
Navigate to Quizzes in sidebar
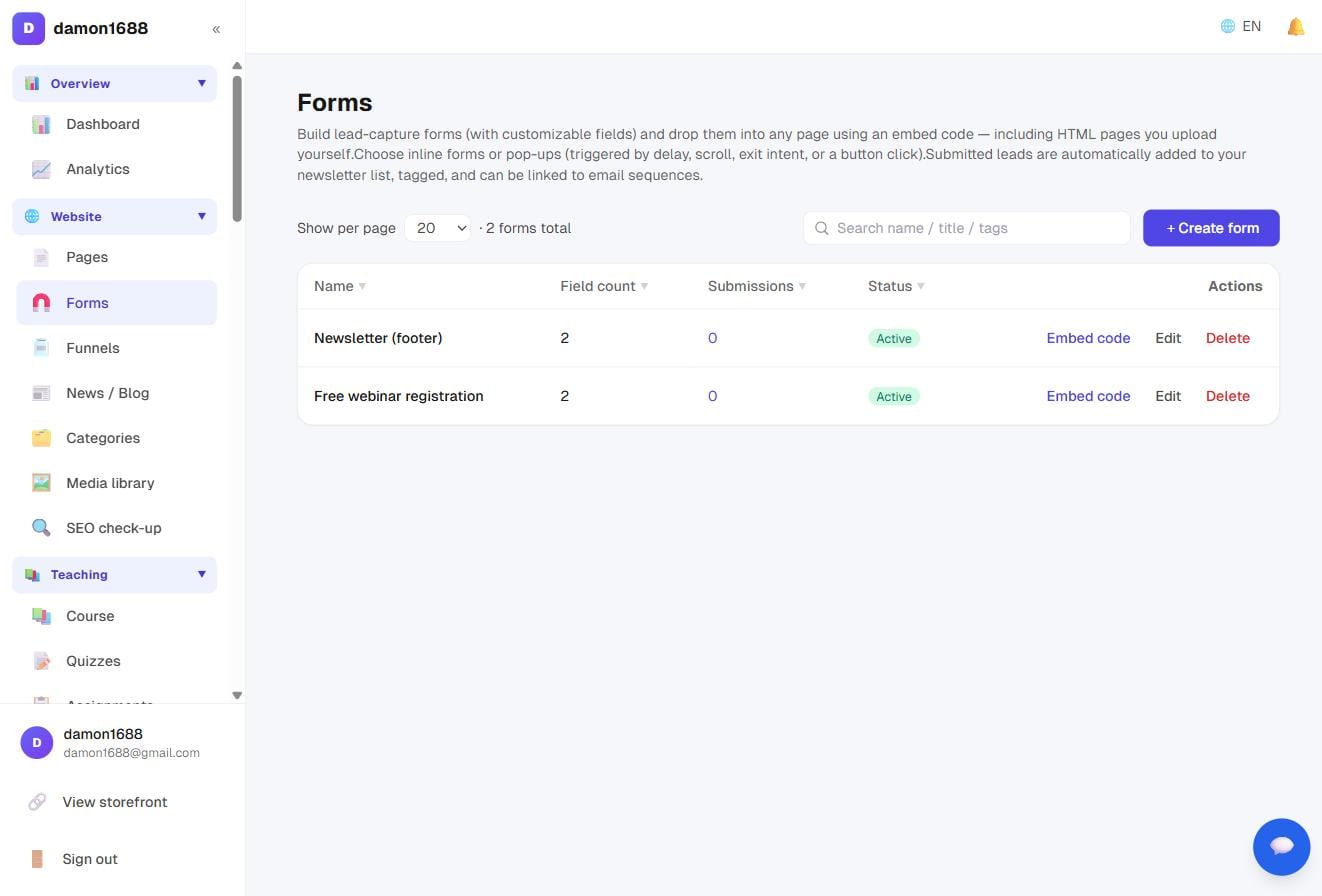point(116,661)
